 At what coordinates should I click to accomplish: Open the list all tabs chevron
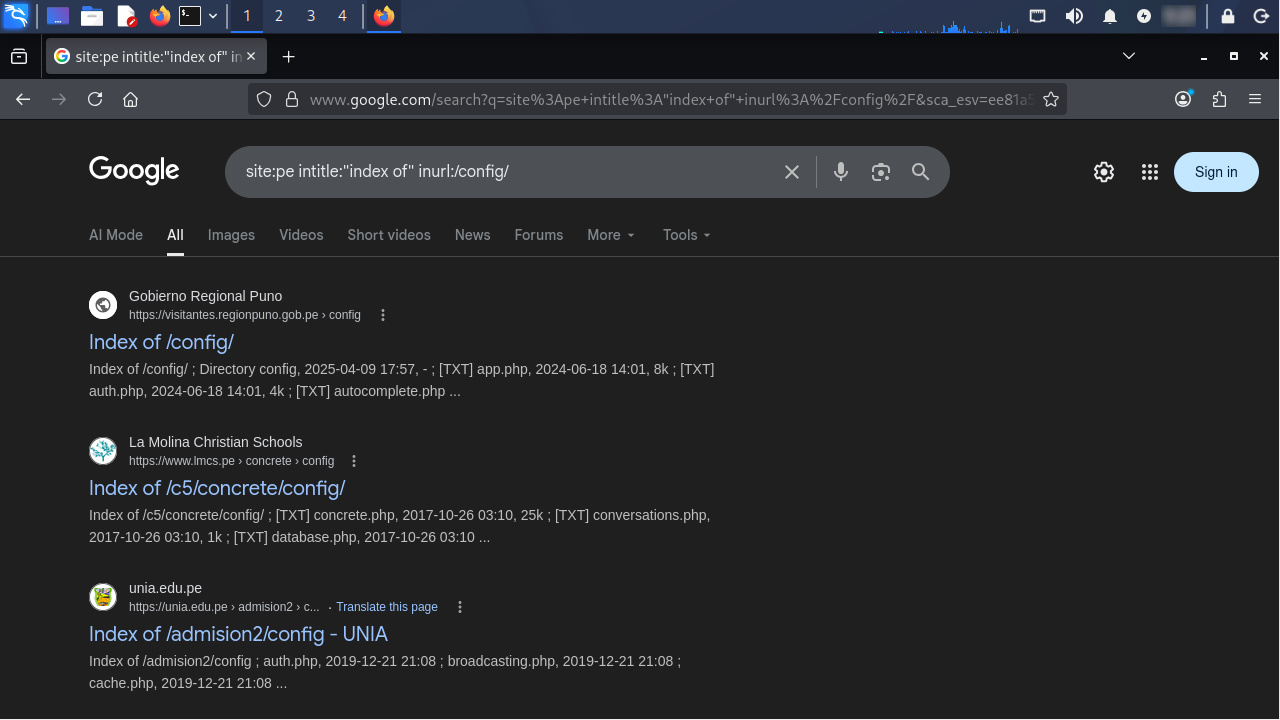pos(1128,56)
